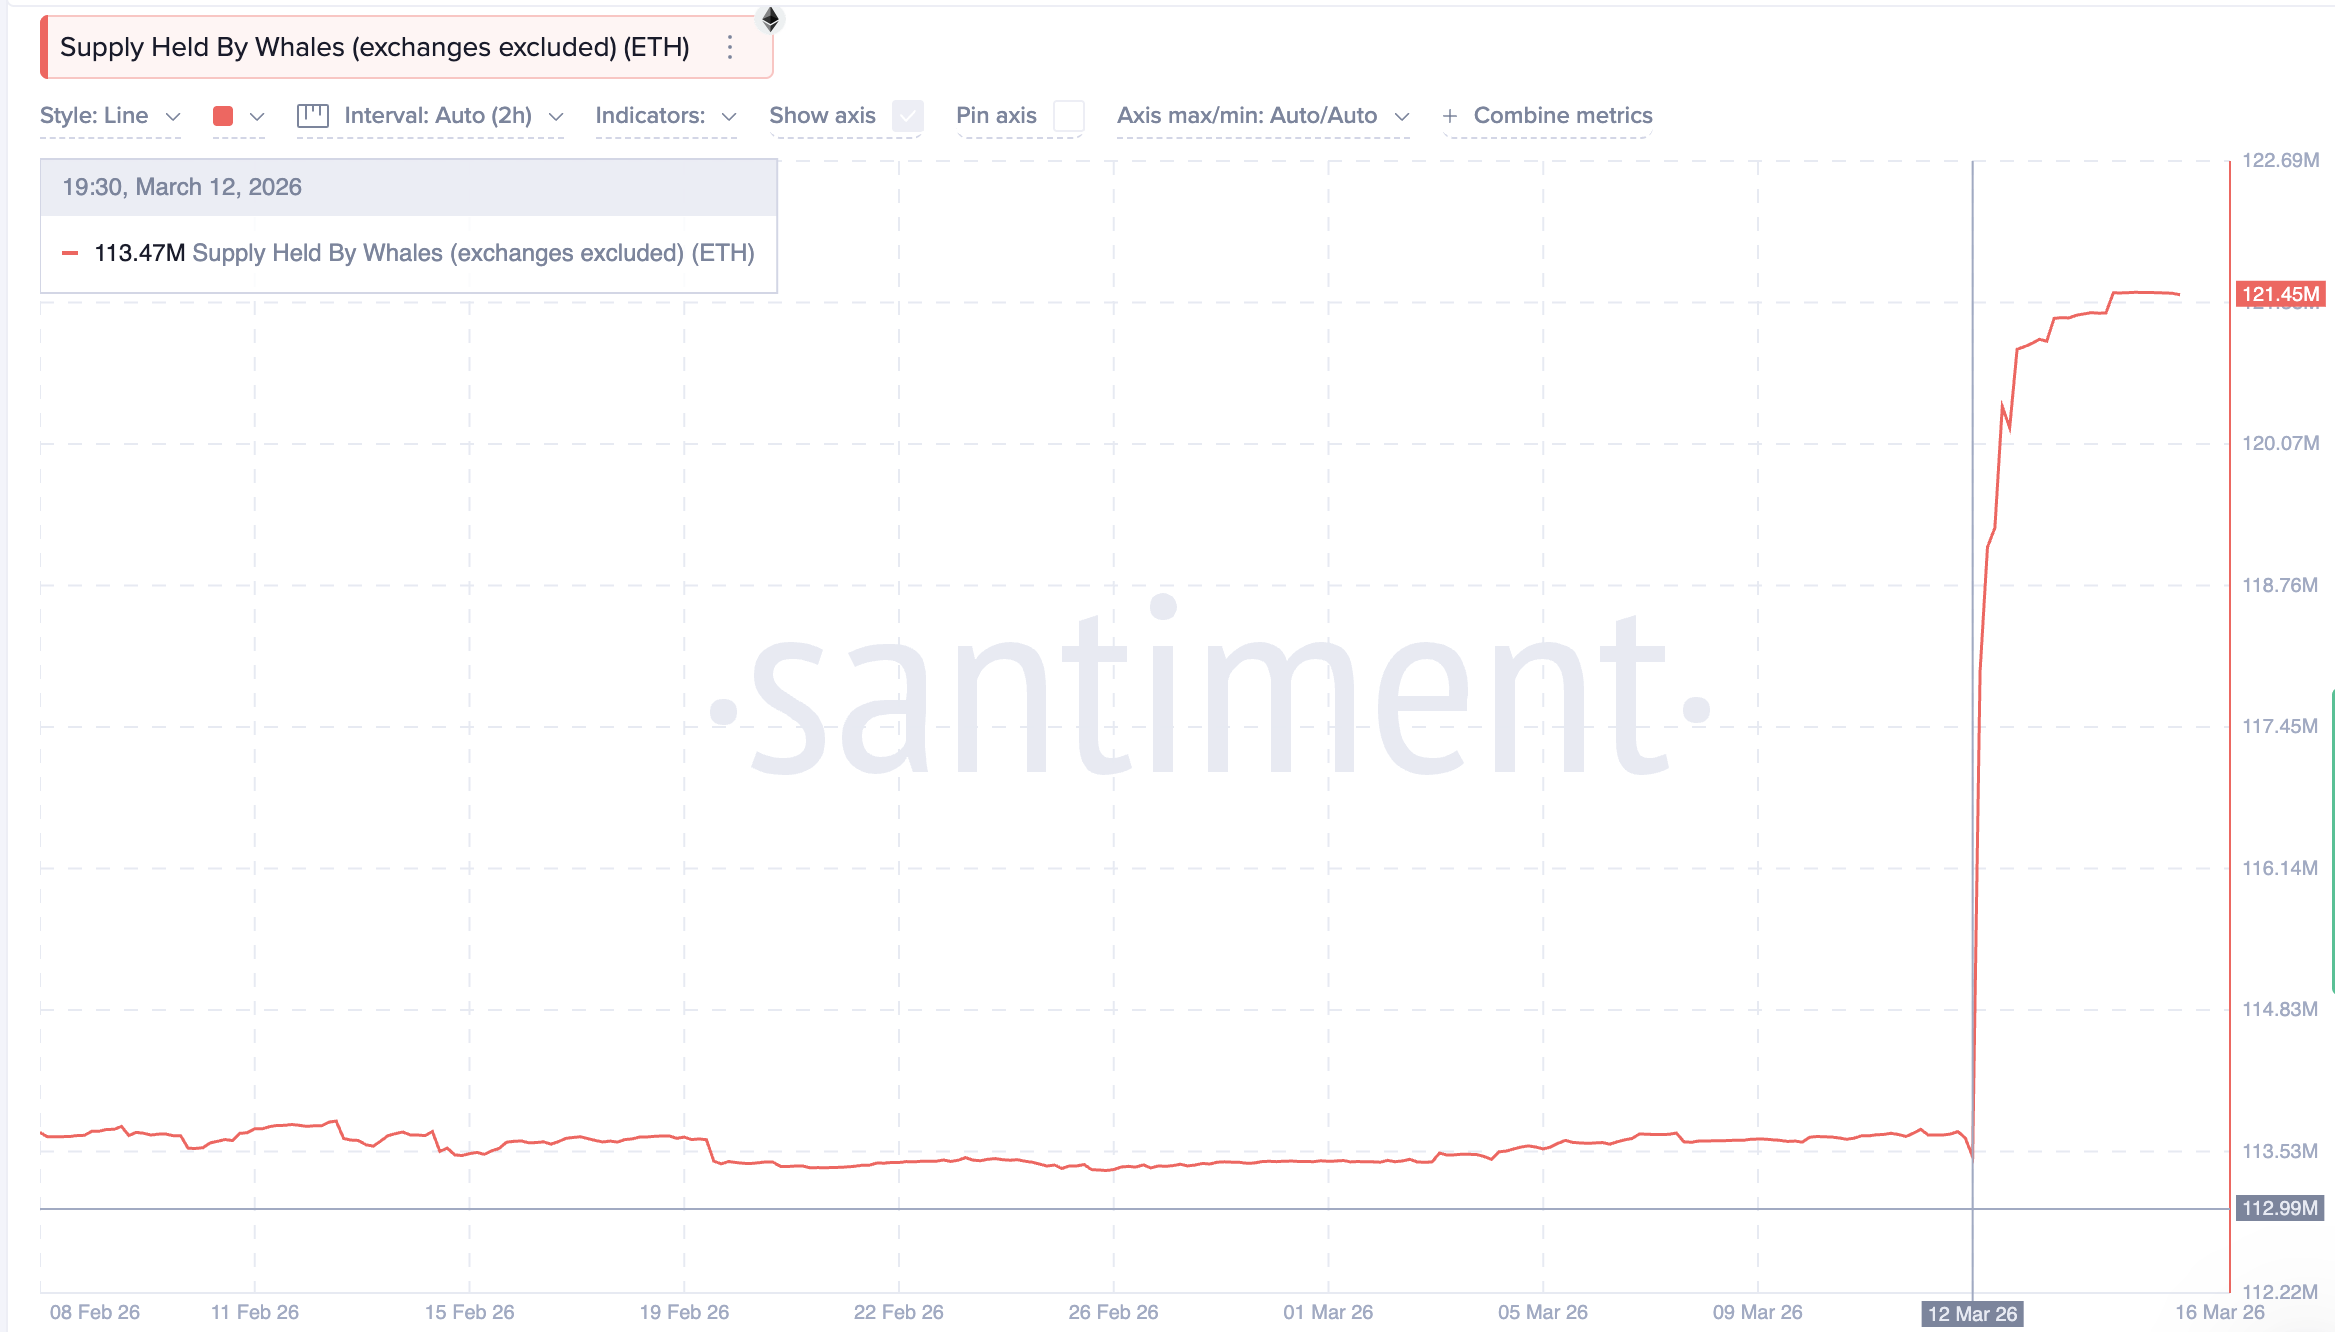Toggle the Show axis checkbox
This screenshot has height=1332, width=2335.
click(x=907, y=116)
